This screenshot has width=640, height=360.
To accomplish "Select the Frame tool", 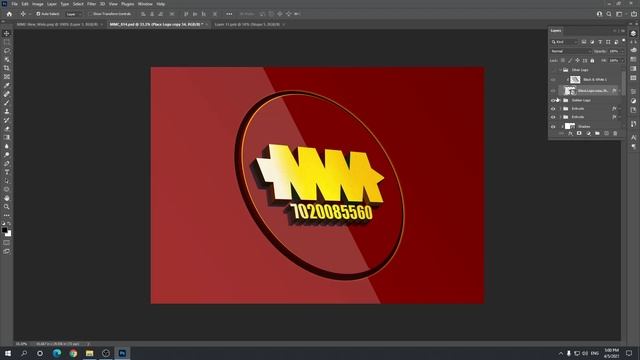I will [7, 77].
